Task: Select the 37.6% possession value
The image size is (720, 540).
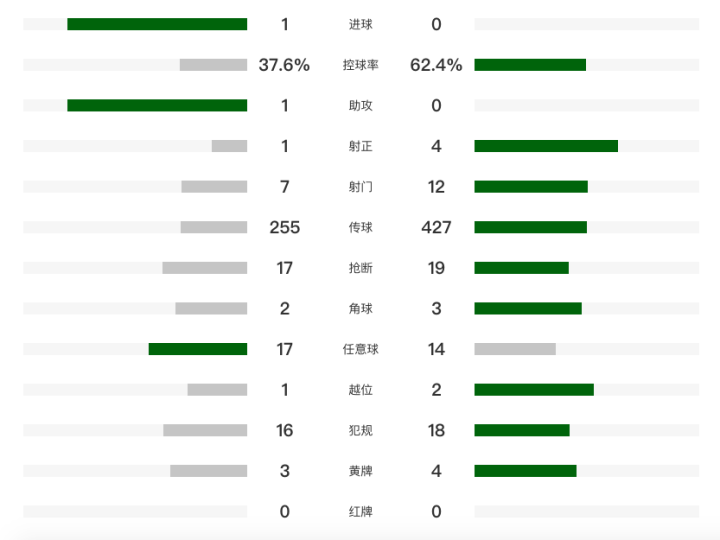Action: click(x=284, y=65)
